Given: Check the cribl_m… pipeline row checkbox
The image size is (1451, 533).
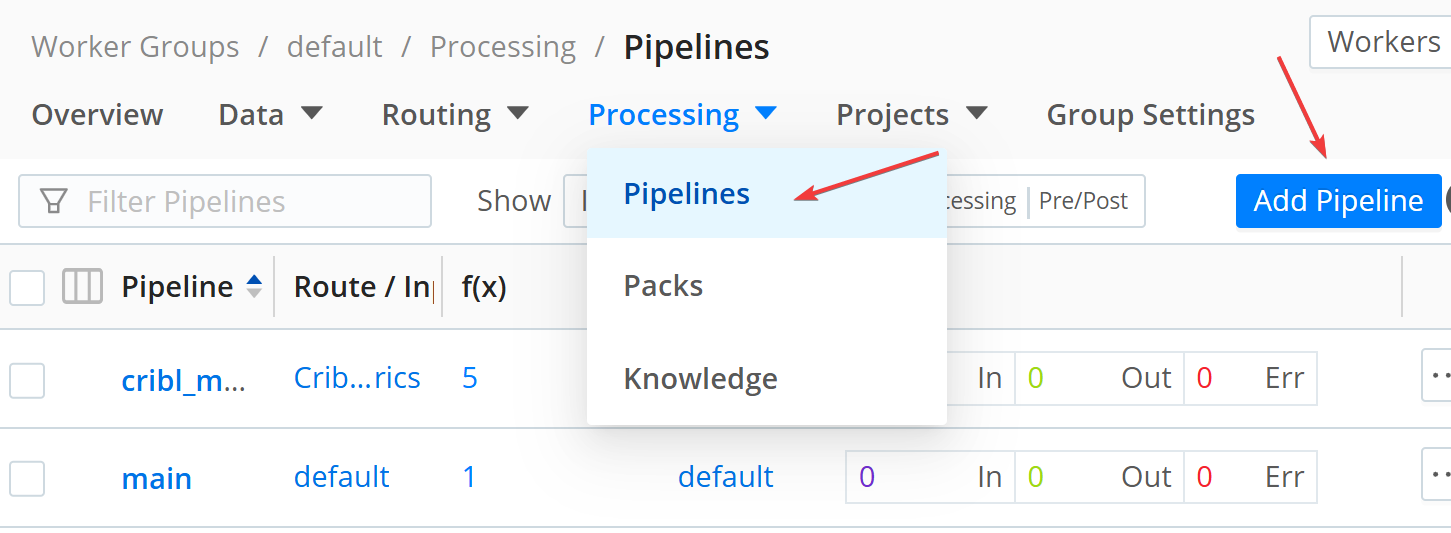Looking at the screenshot, I should click(27, 380).
